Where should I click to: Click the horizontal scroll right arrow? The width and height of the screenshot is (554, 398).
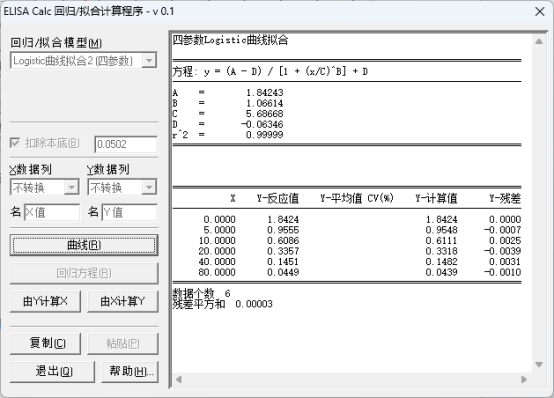[524, 380]
